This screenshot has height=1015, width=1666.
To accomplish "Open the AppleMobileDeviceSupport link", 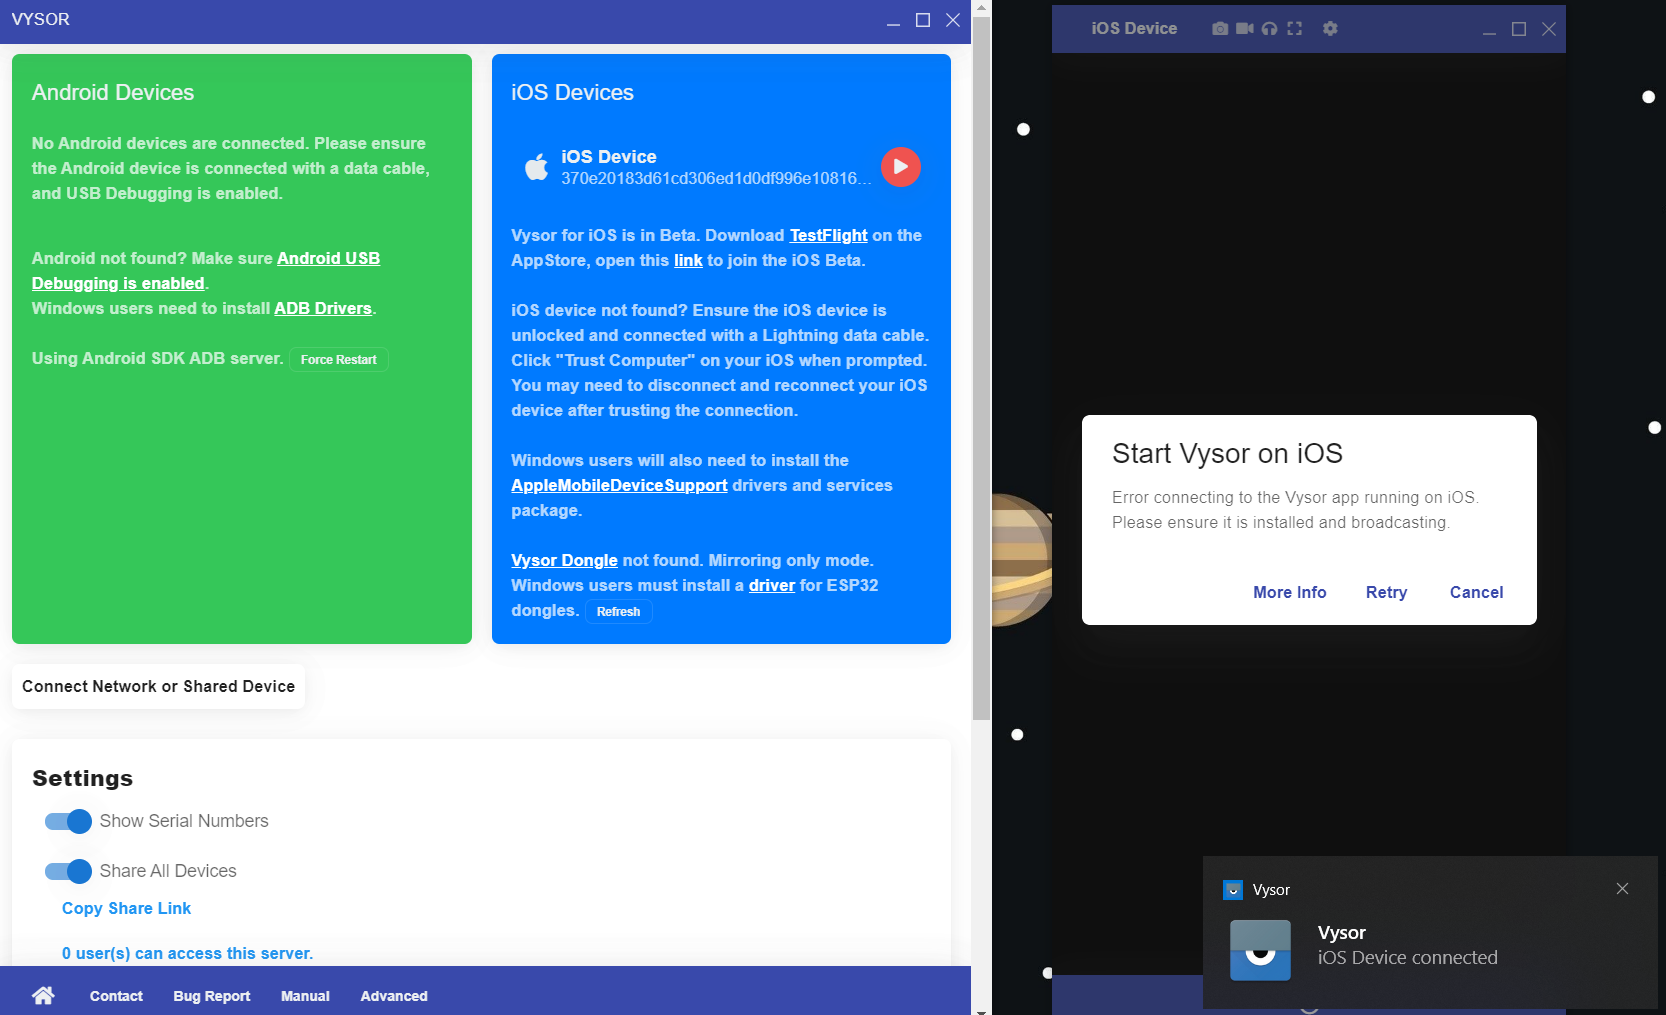I will click(619, 485).
